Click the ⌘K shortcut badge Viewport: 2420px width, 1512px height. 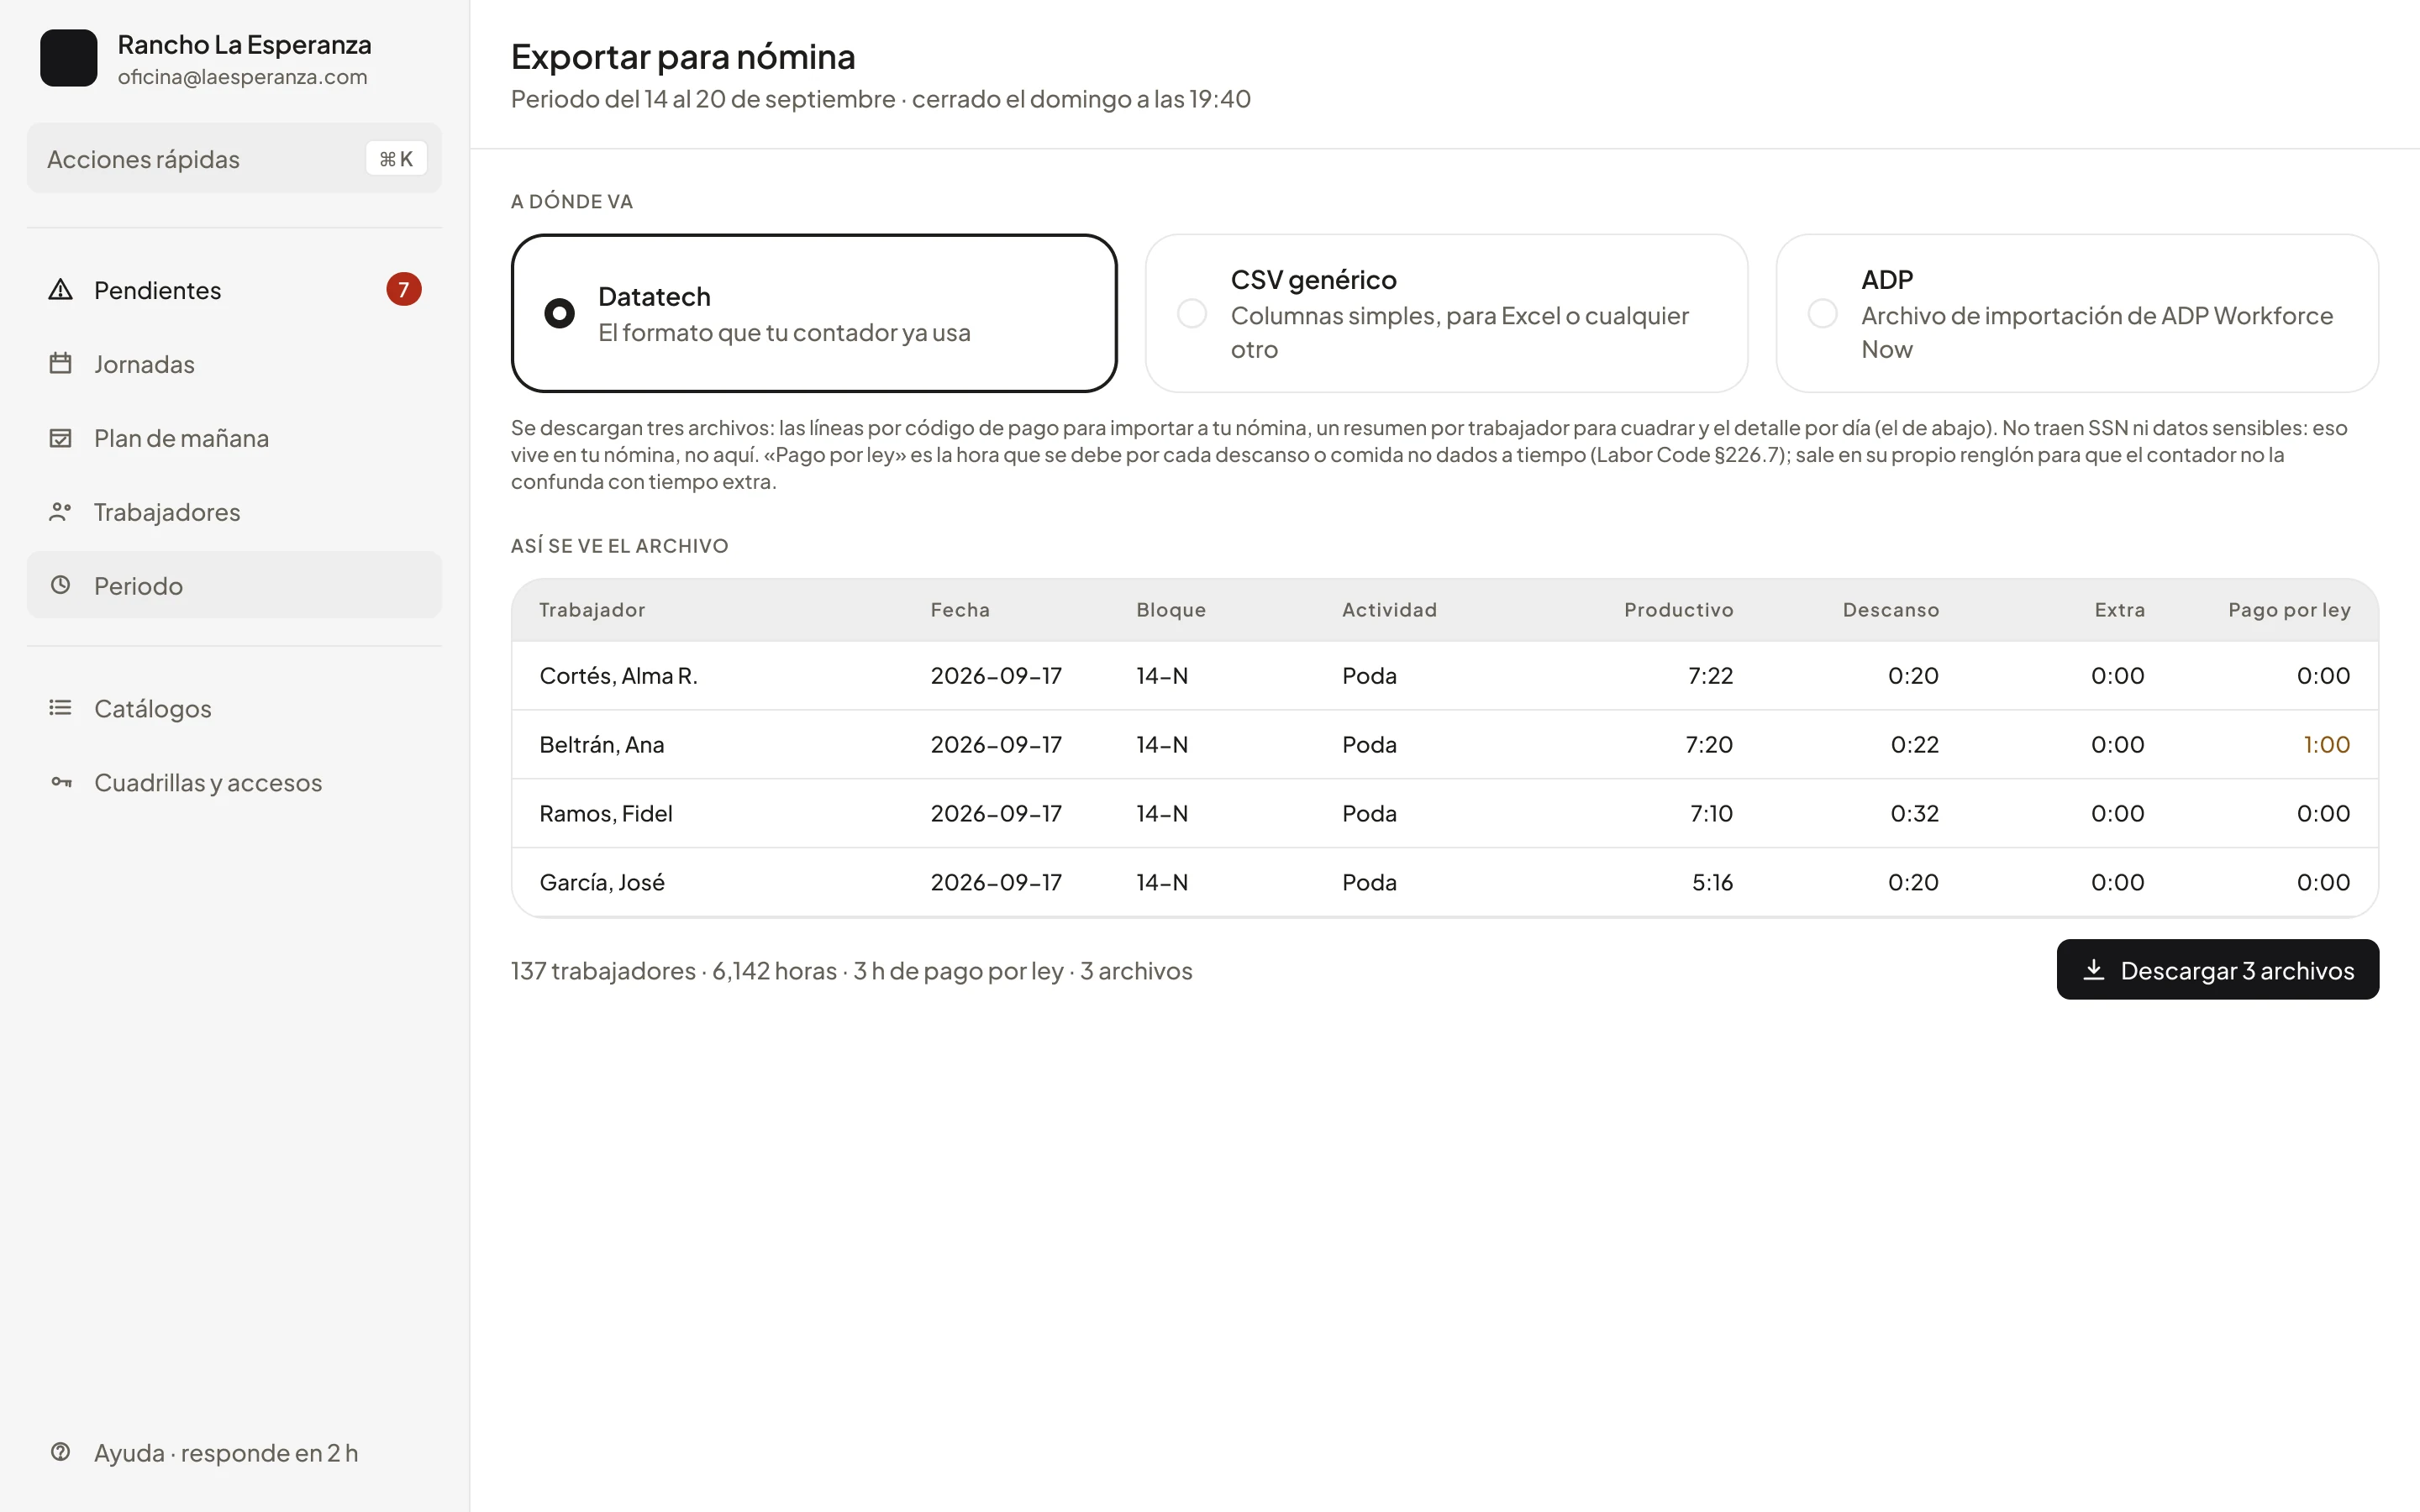pos(396,159)
